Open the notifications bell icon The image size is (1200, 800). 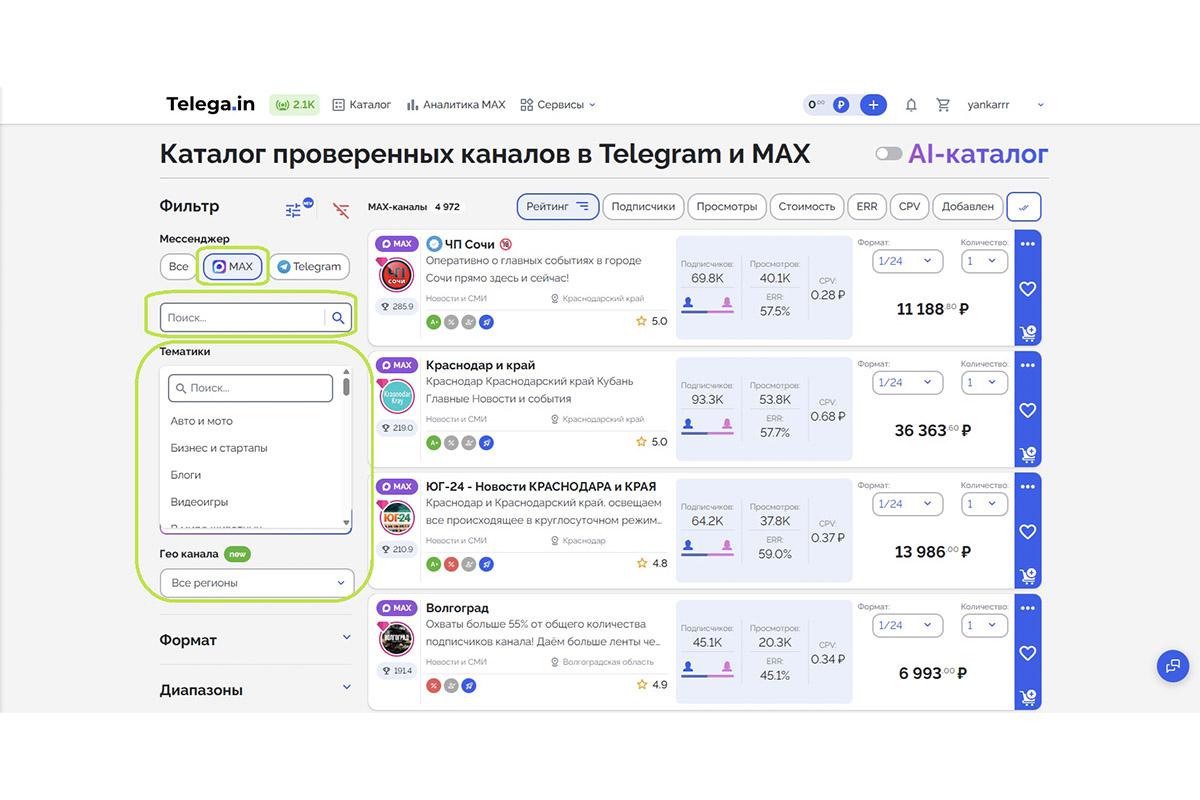point(911,104)
